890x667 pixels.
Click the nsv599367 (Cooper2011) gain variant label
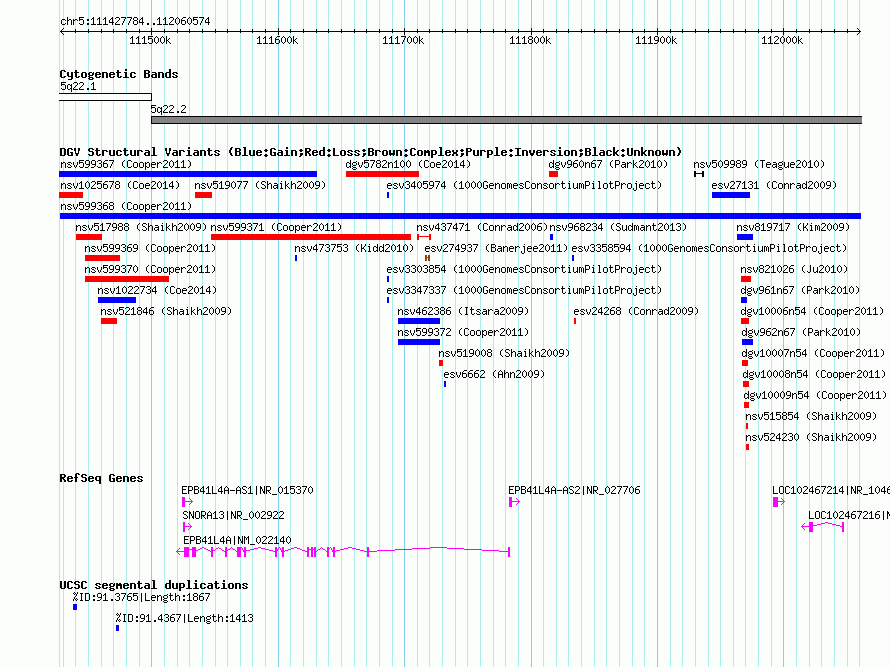126,165
